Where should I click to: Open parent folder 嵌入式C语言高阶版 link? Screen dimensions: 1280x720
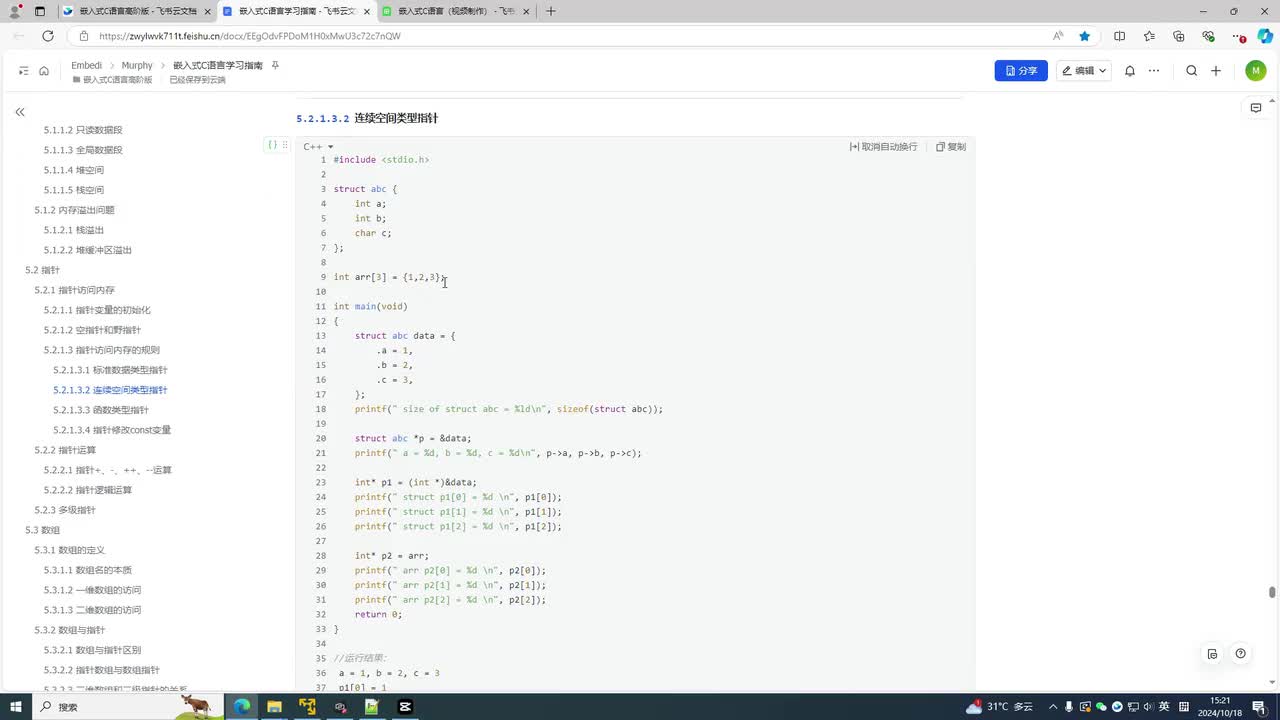coord(112,80)
